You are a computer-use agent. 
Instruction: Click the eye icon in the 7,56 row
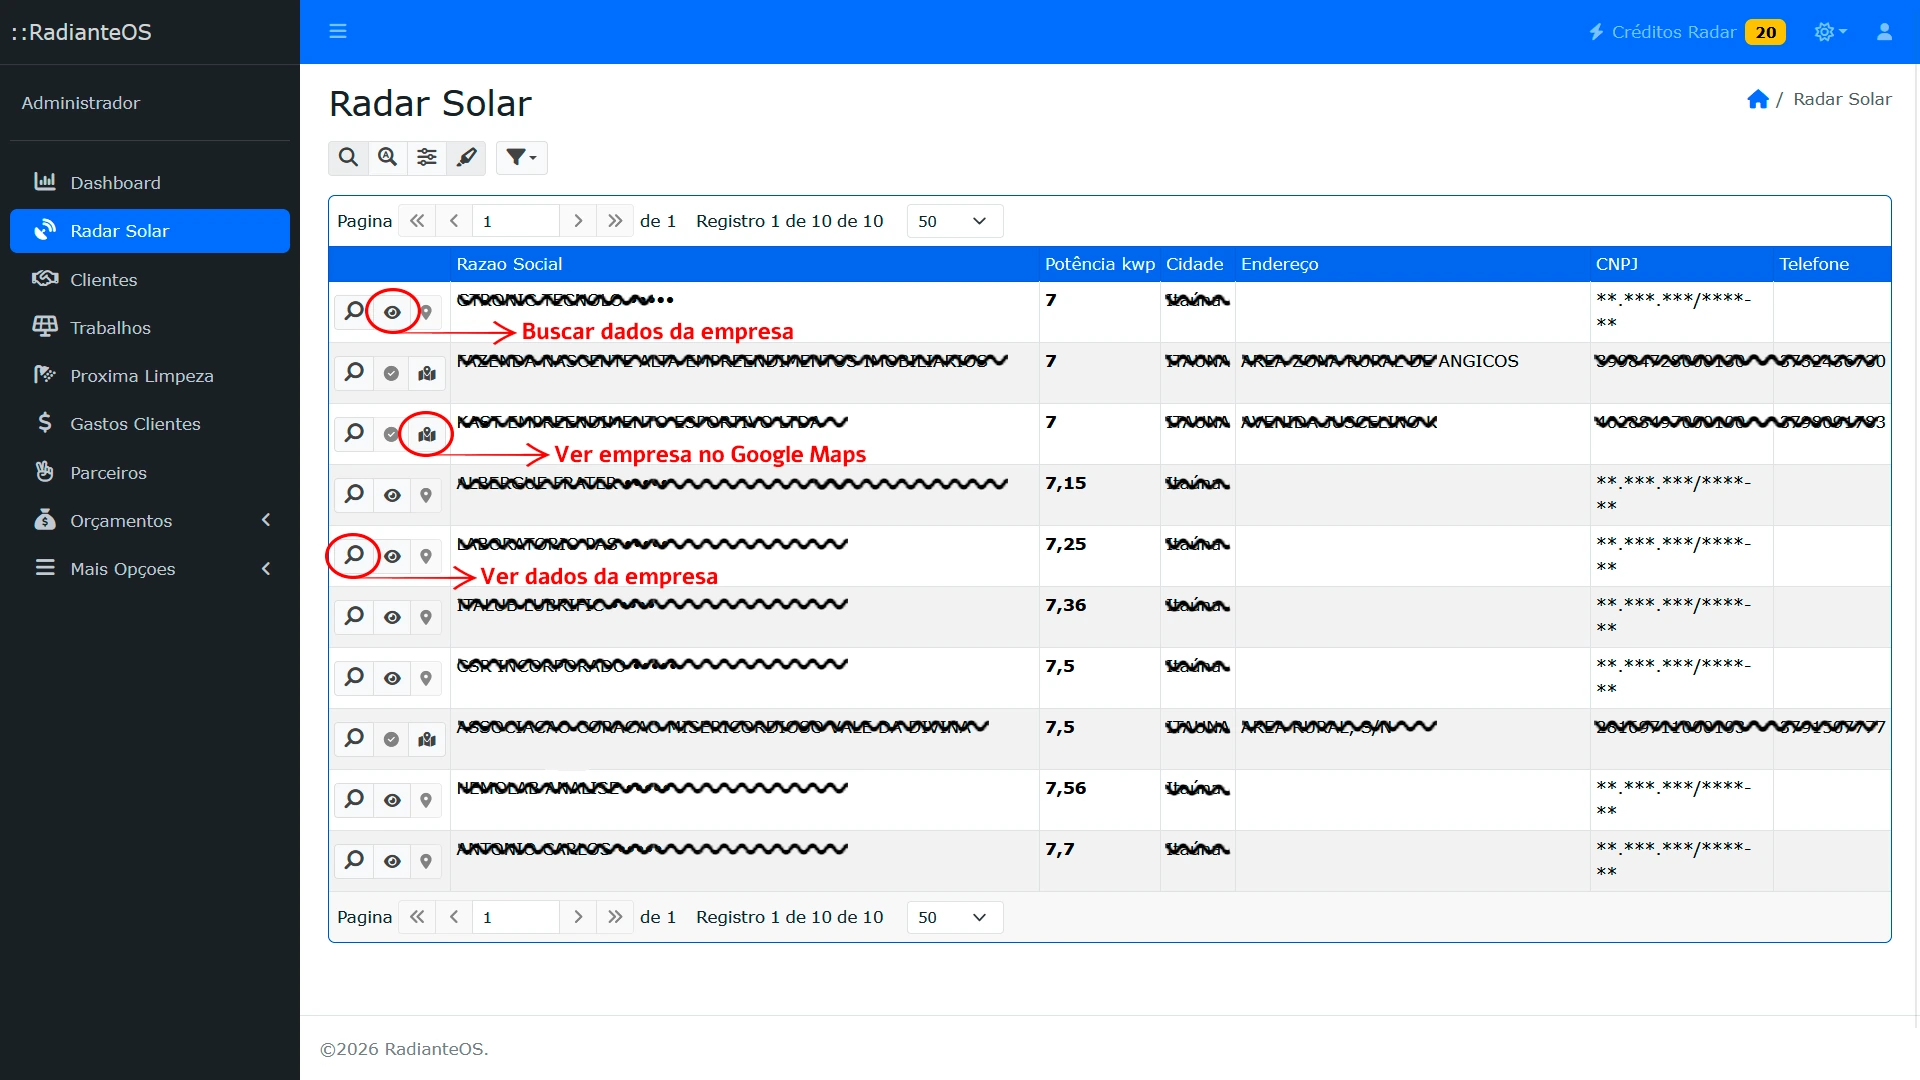click(x=392, y=800)
